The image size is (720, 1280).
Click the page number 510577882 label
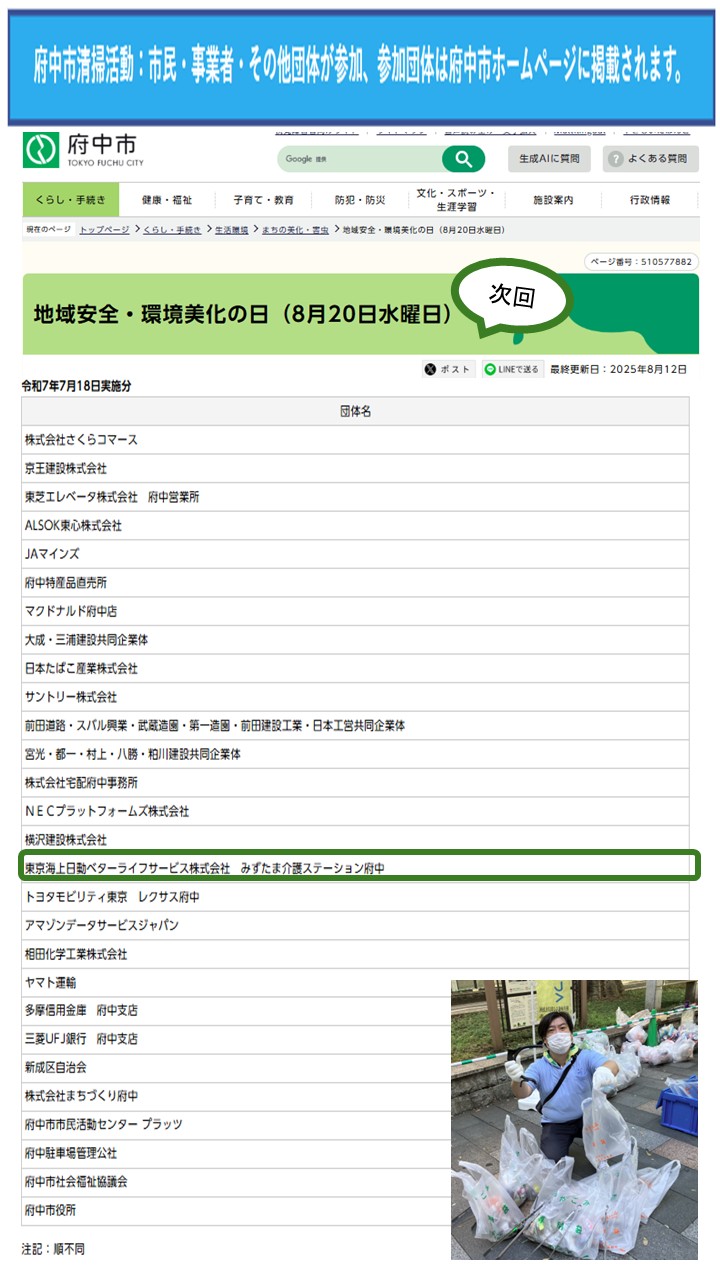tap(641, 262)
